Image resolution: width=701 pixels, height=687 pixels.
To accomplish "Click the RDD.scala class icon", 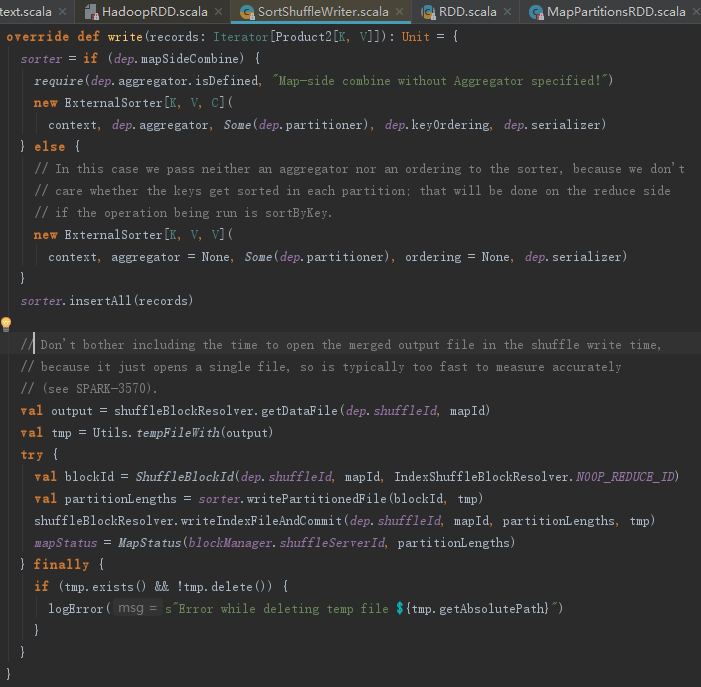I will (428, 12).
